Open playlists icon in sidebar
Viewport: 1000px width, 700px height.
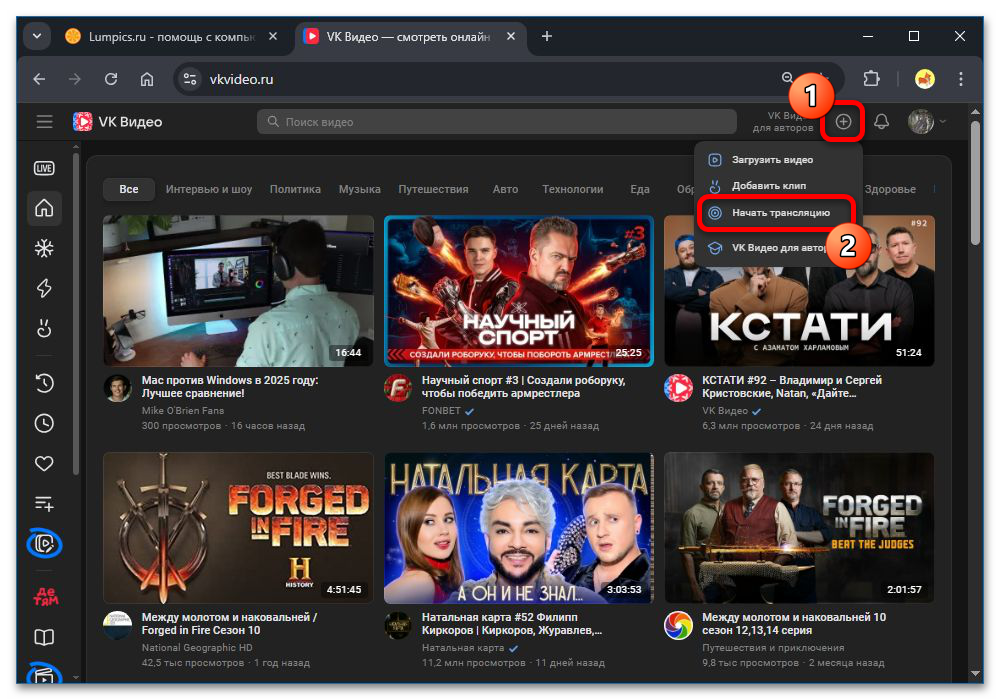pos(44,504)
